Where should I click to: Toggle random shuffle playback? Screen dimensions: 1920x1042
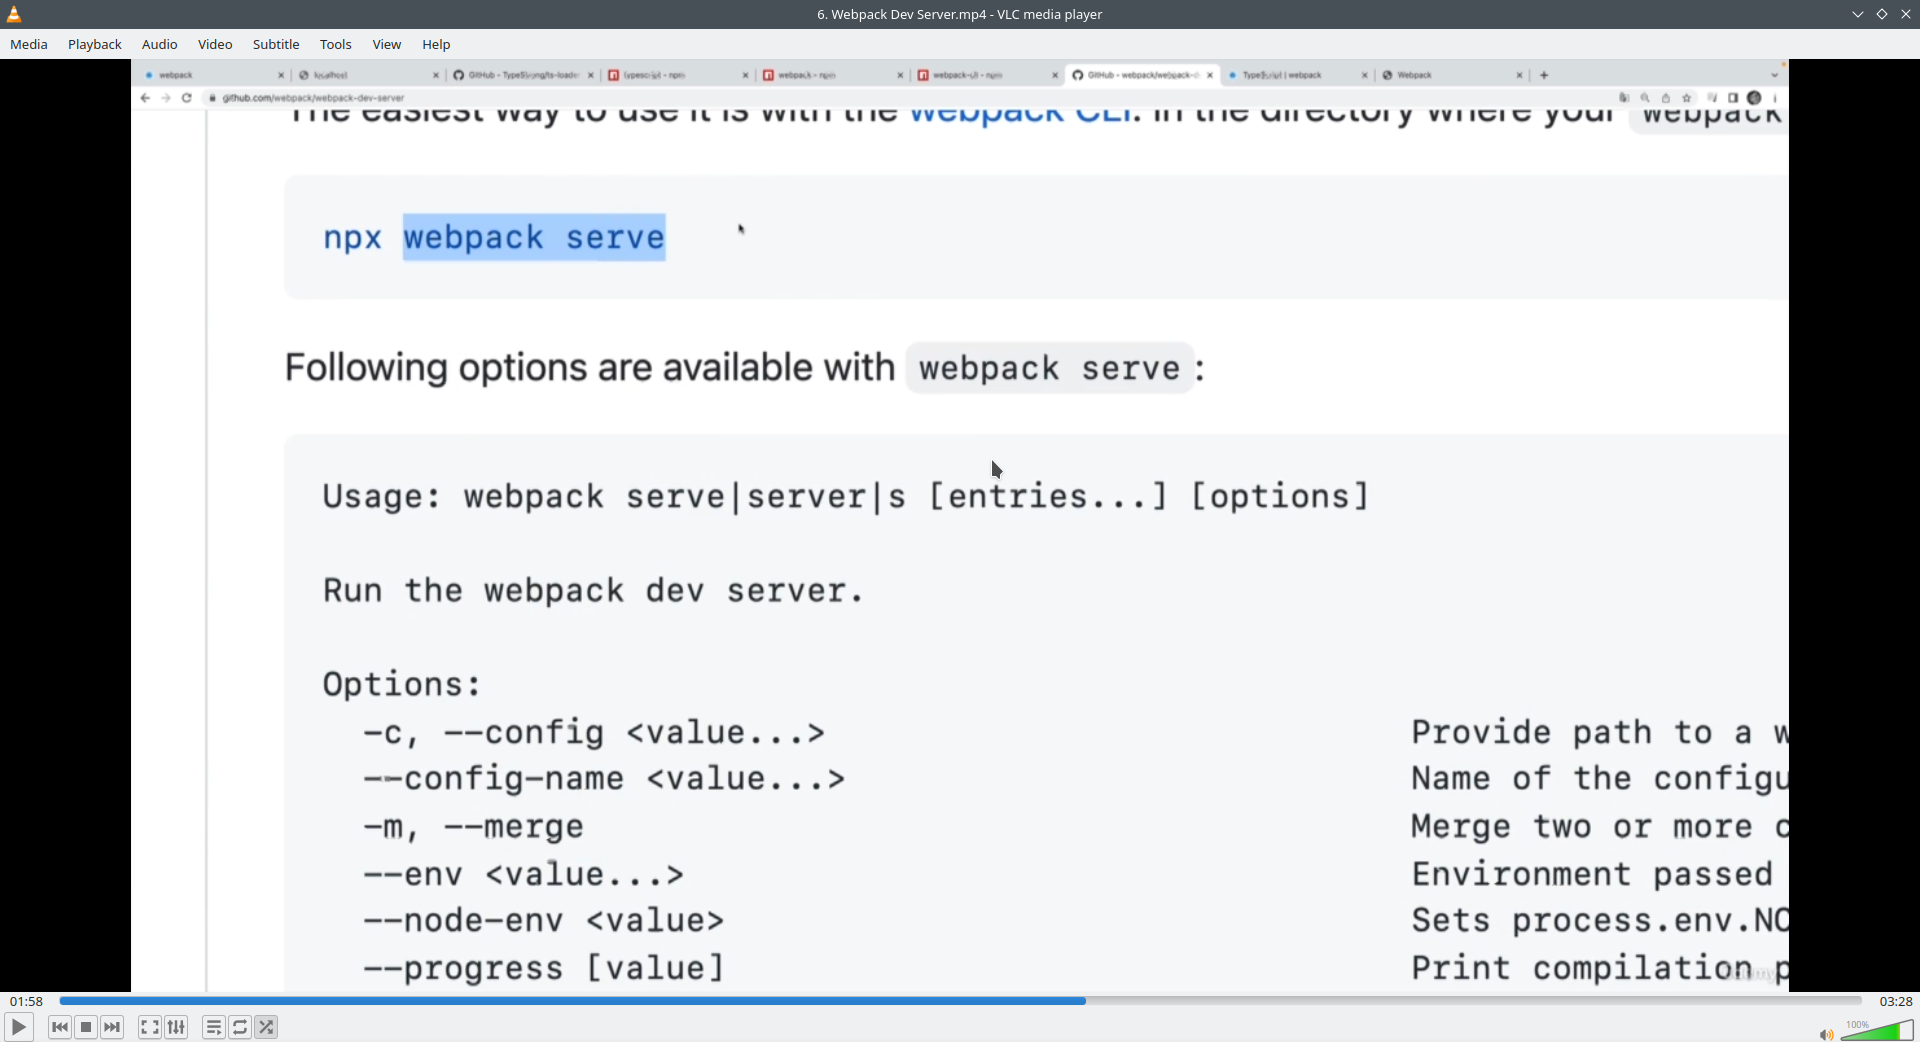pyautogui.click(x=266, y=1027)
